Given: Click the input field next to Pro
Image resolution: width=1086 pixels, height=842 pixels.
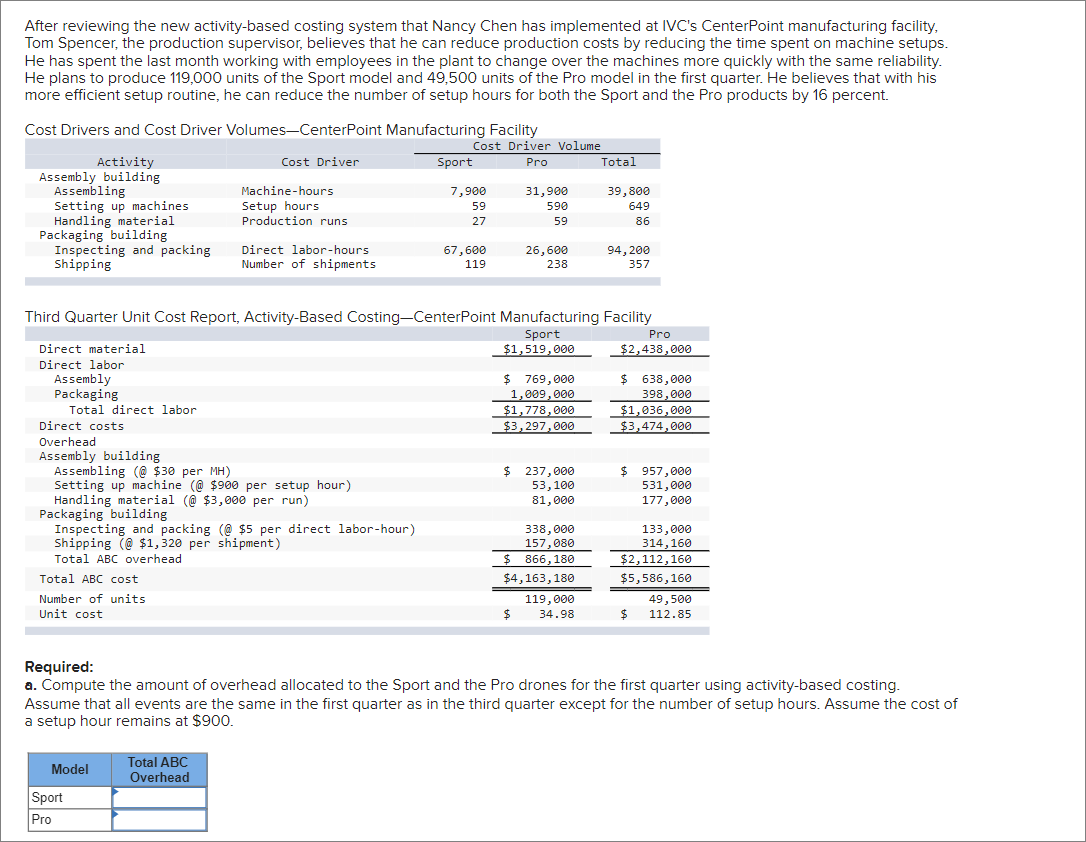Looking at the screenshot, I should [x=160, y=819].
